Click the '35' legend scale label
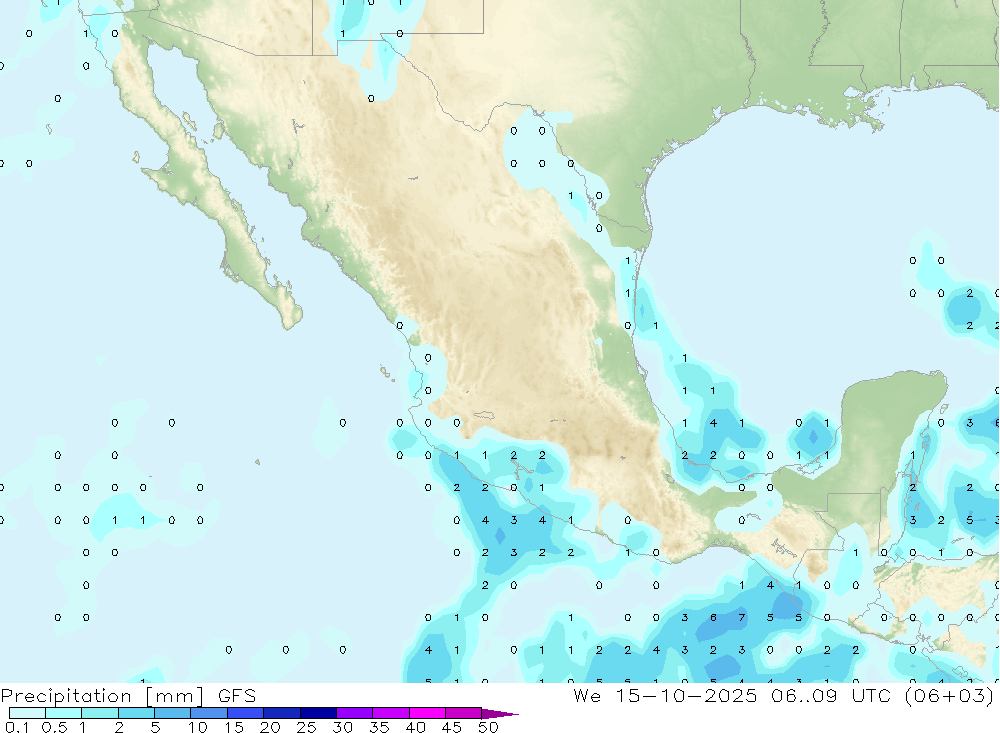Screen dimensions: 1000x733 coord(379,727)
